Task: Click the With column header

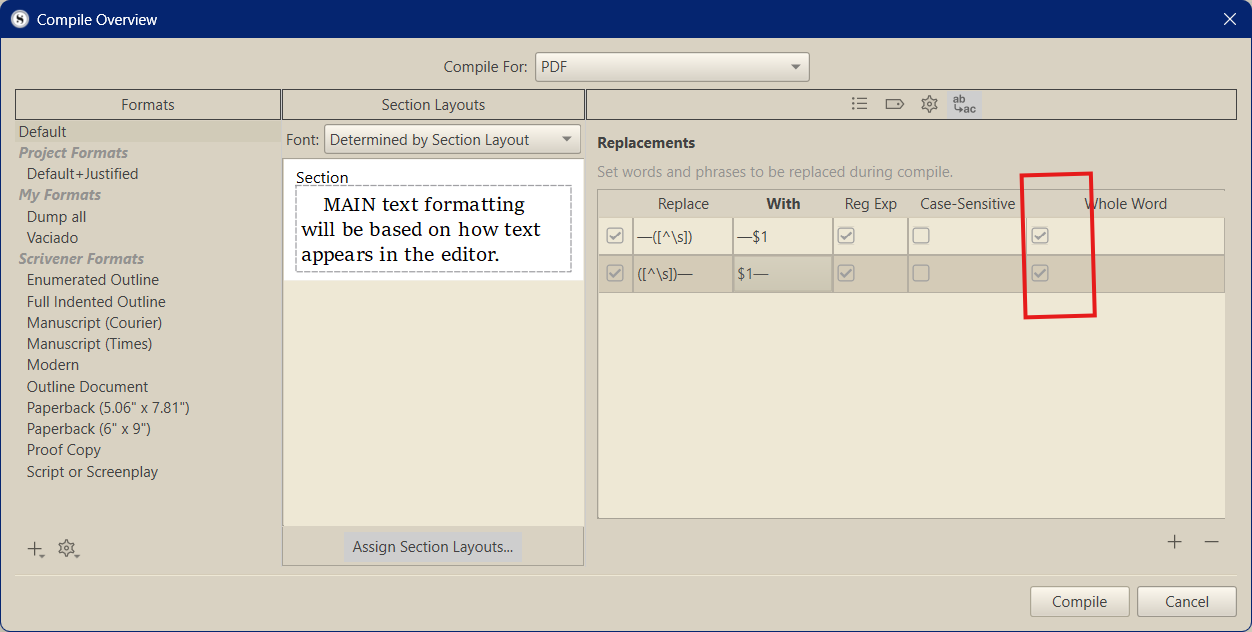Action: 783,203
